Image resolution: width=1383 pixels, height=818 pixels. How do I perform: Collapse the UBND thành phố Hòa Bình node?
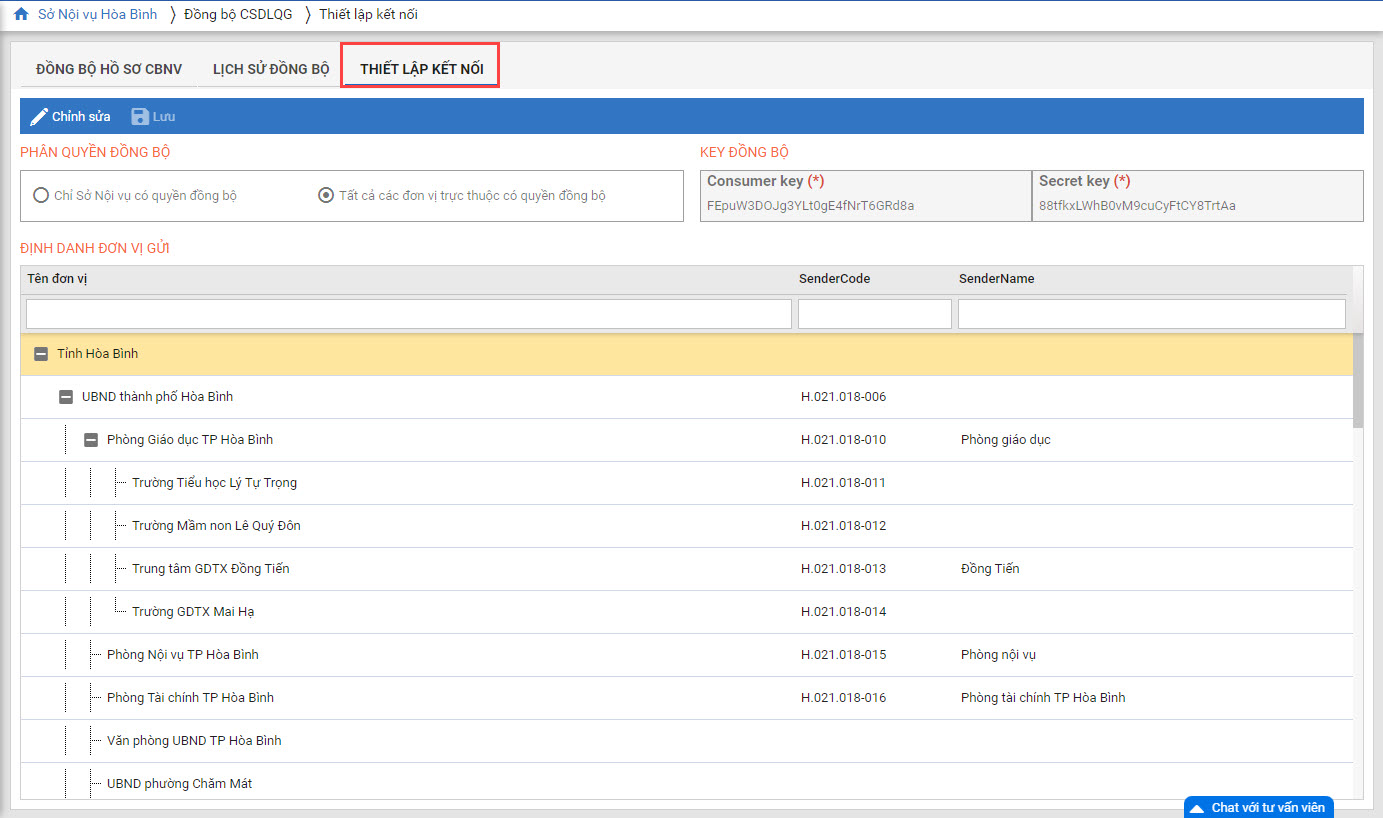[66, 397]
